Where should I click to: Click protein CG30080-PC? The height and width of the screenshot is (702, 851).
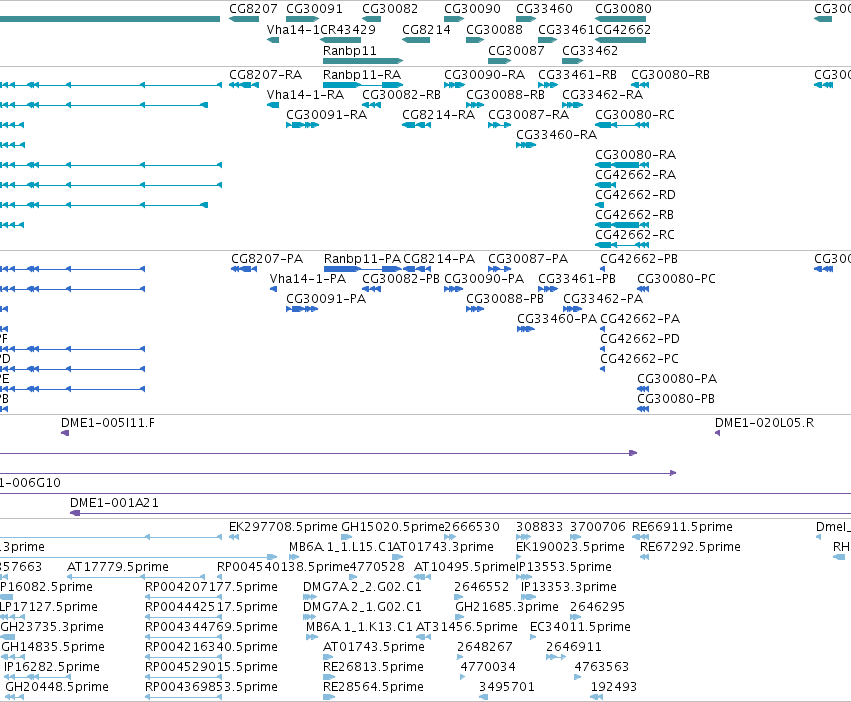[643, 289]
